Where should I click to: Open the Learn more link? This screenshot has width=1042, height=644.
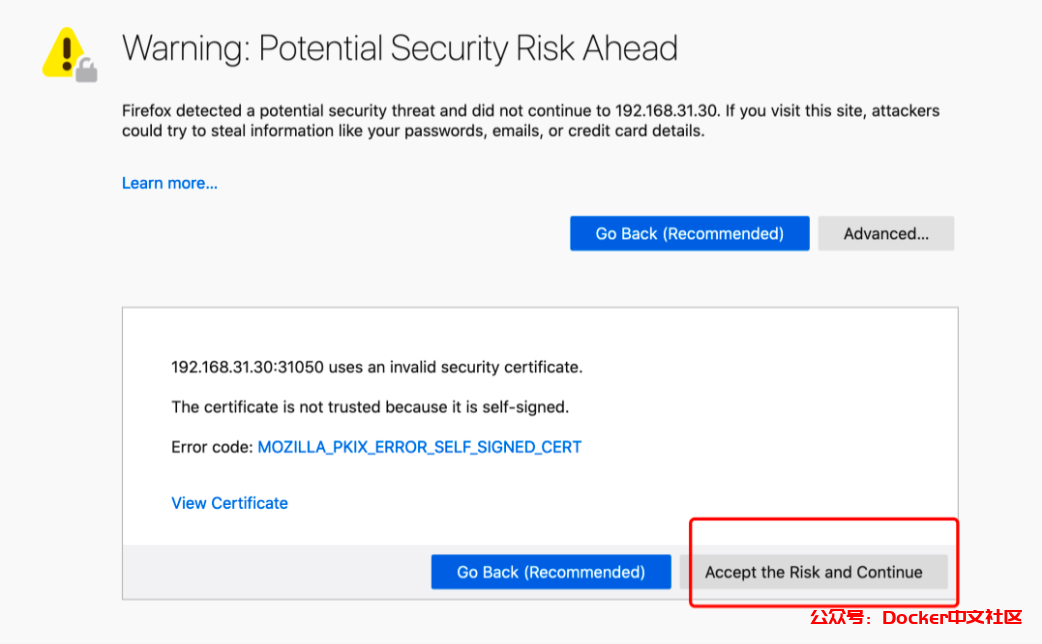click(x=170, y=183)
